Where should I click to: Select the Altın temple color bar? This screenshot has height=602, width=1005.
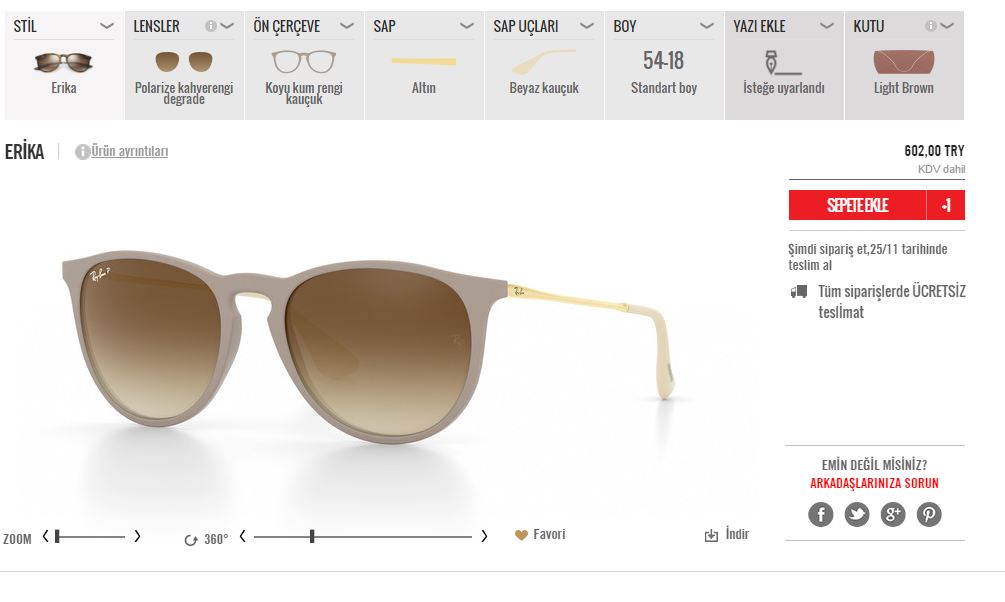pos(424,62)
